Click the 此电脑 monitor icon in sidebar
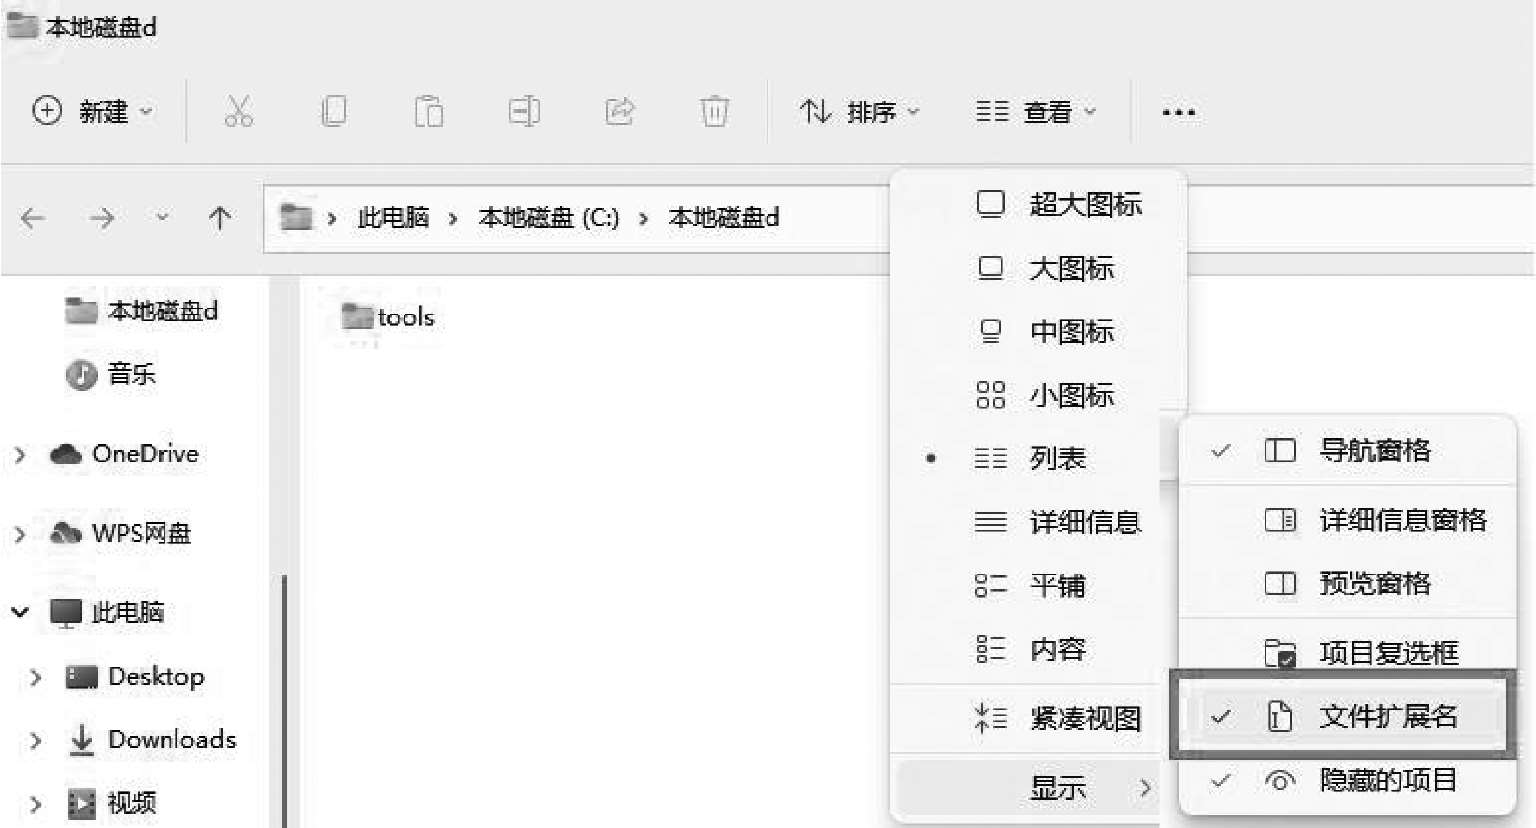 click(66, 612)
